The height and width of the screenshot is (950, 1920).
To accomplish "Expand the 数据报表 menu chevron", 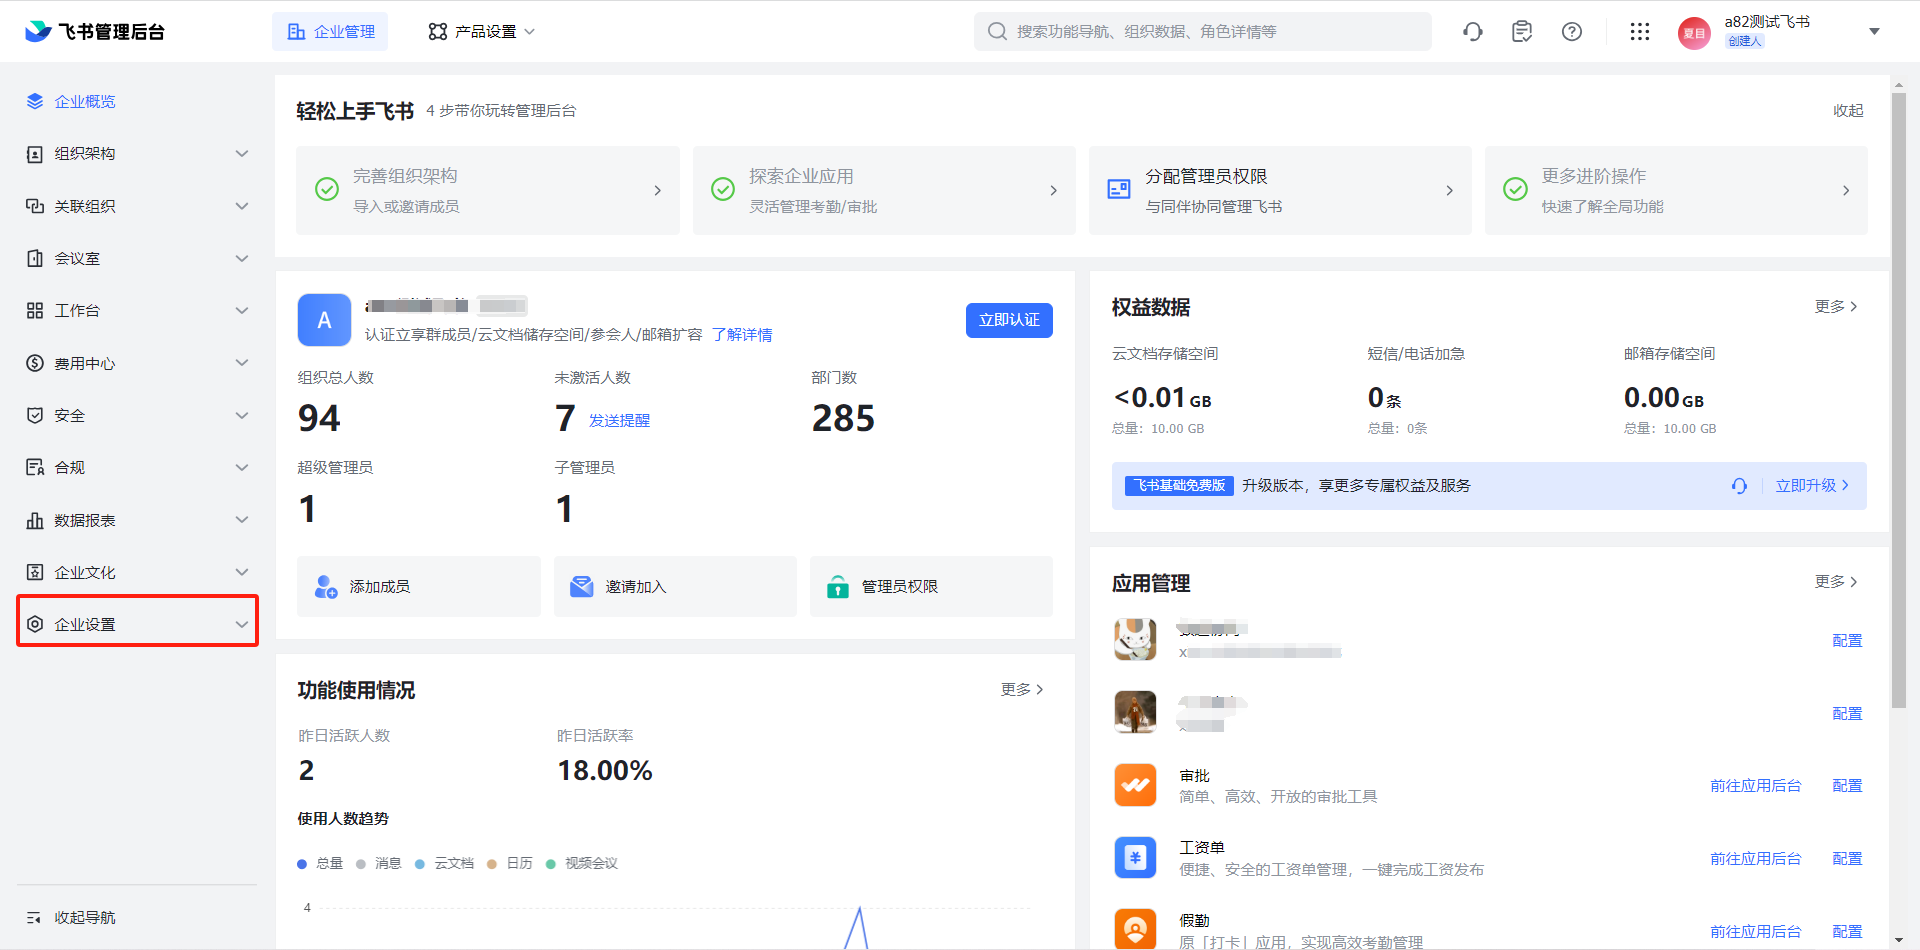I will pos(241,520).
